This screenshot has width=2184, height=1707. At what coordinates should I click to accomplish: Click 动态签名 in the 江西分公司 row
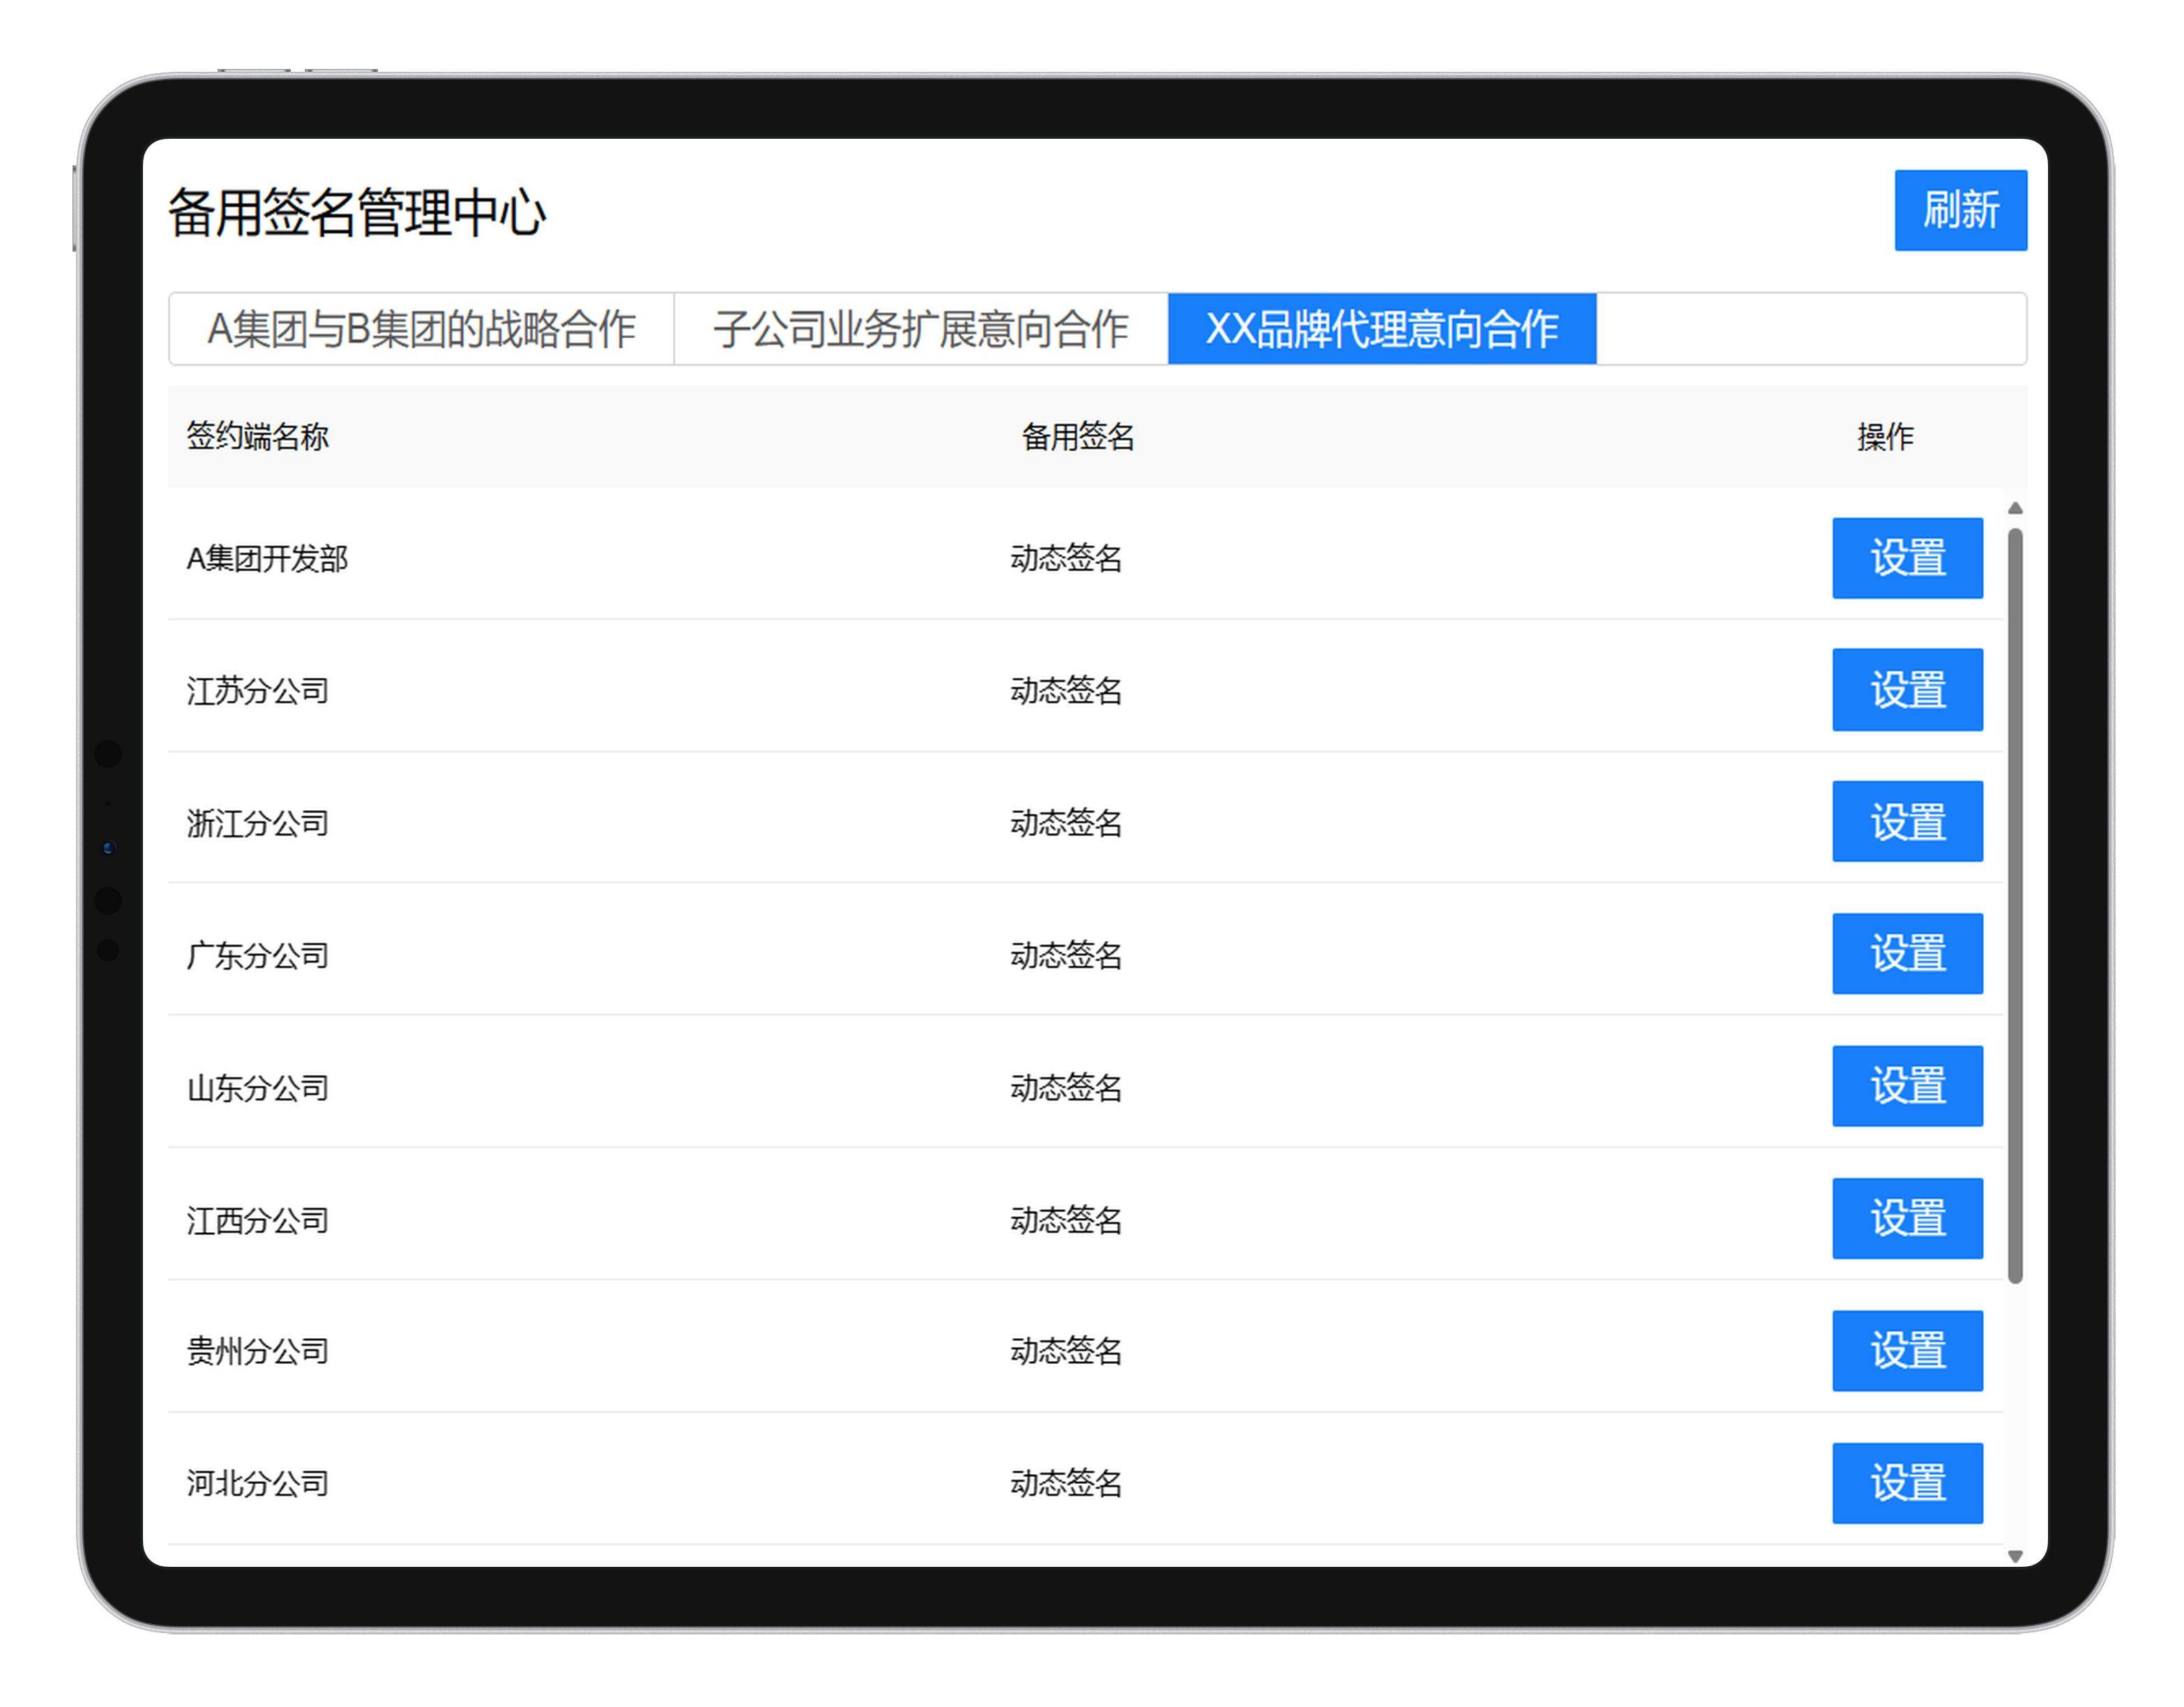point(1066,1220)
